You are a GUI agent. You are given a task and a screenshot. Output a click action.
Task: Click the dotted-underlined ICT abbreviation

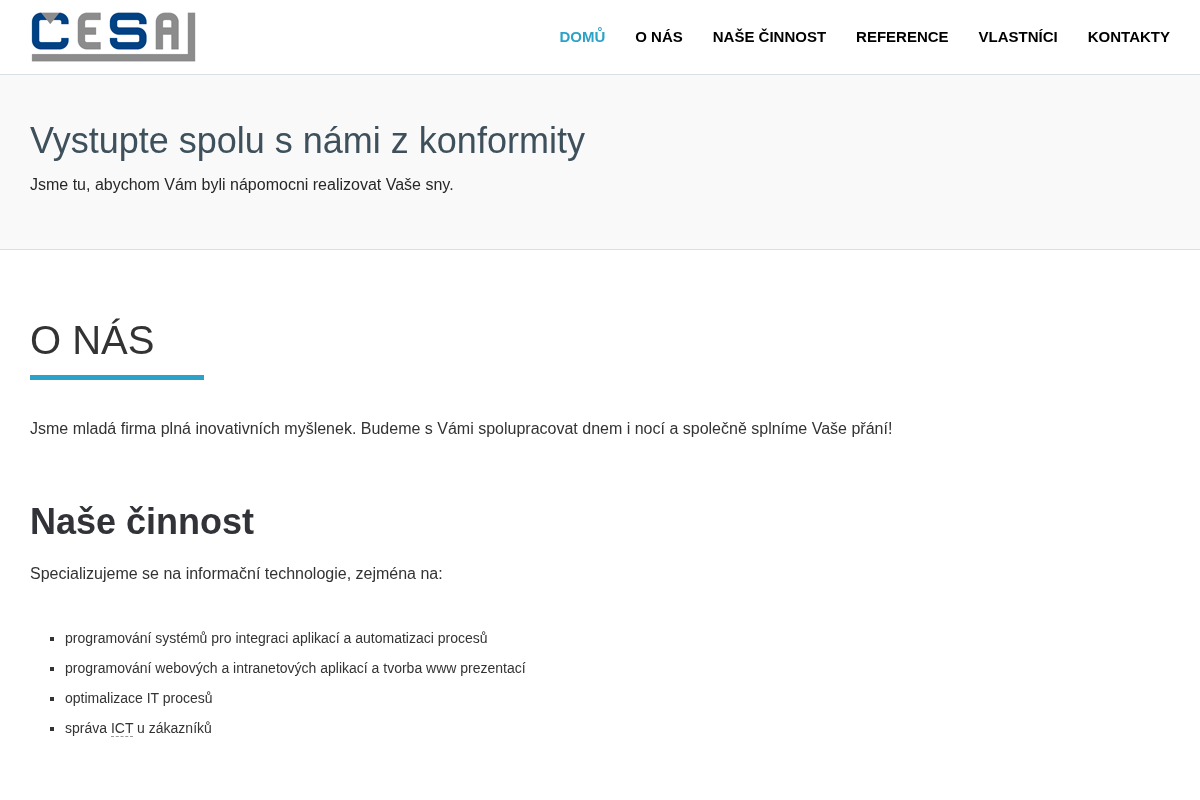pyautogui.click(x=122, y=728)
